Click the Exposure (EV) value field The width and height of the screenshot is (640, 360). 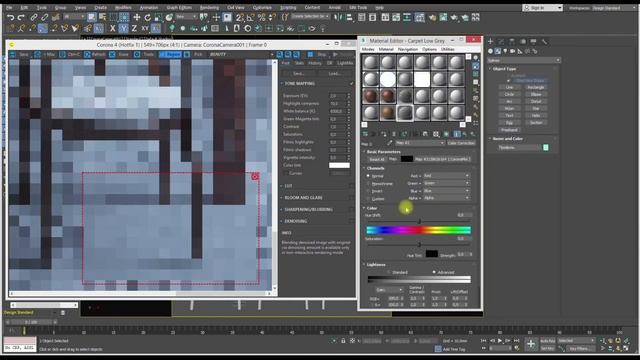click(338, 96)
